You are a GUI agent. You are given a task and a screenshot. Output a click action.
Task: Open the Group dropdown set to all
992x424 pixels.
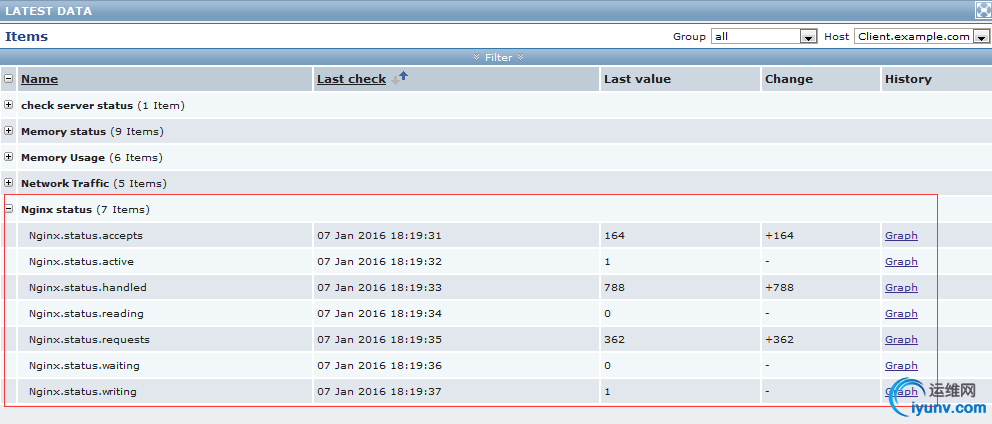pyautogui.click(x=764, y=37)
